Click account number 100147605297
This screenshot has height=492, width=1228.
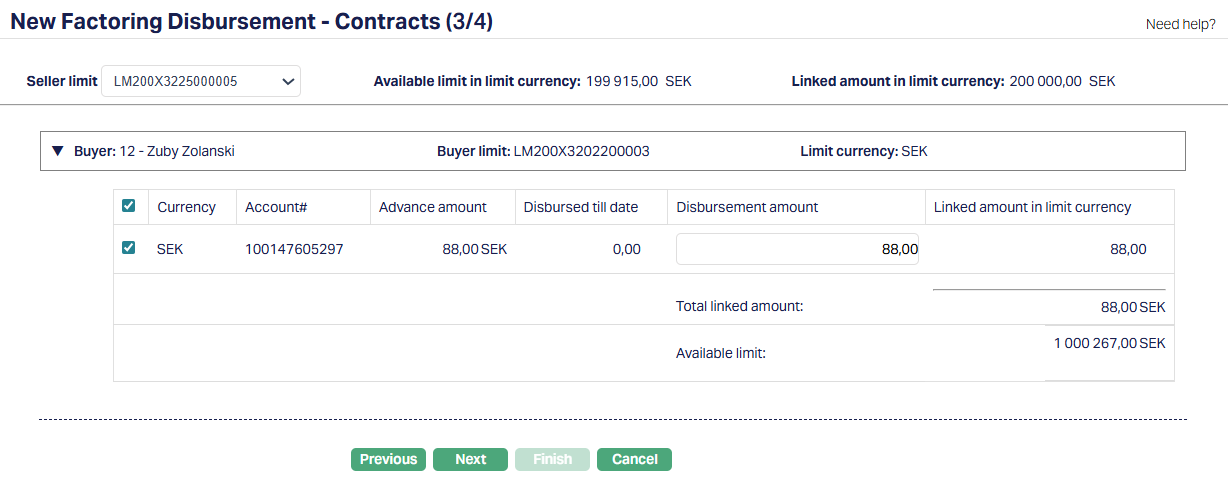click(294, 249)
